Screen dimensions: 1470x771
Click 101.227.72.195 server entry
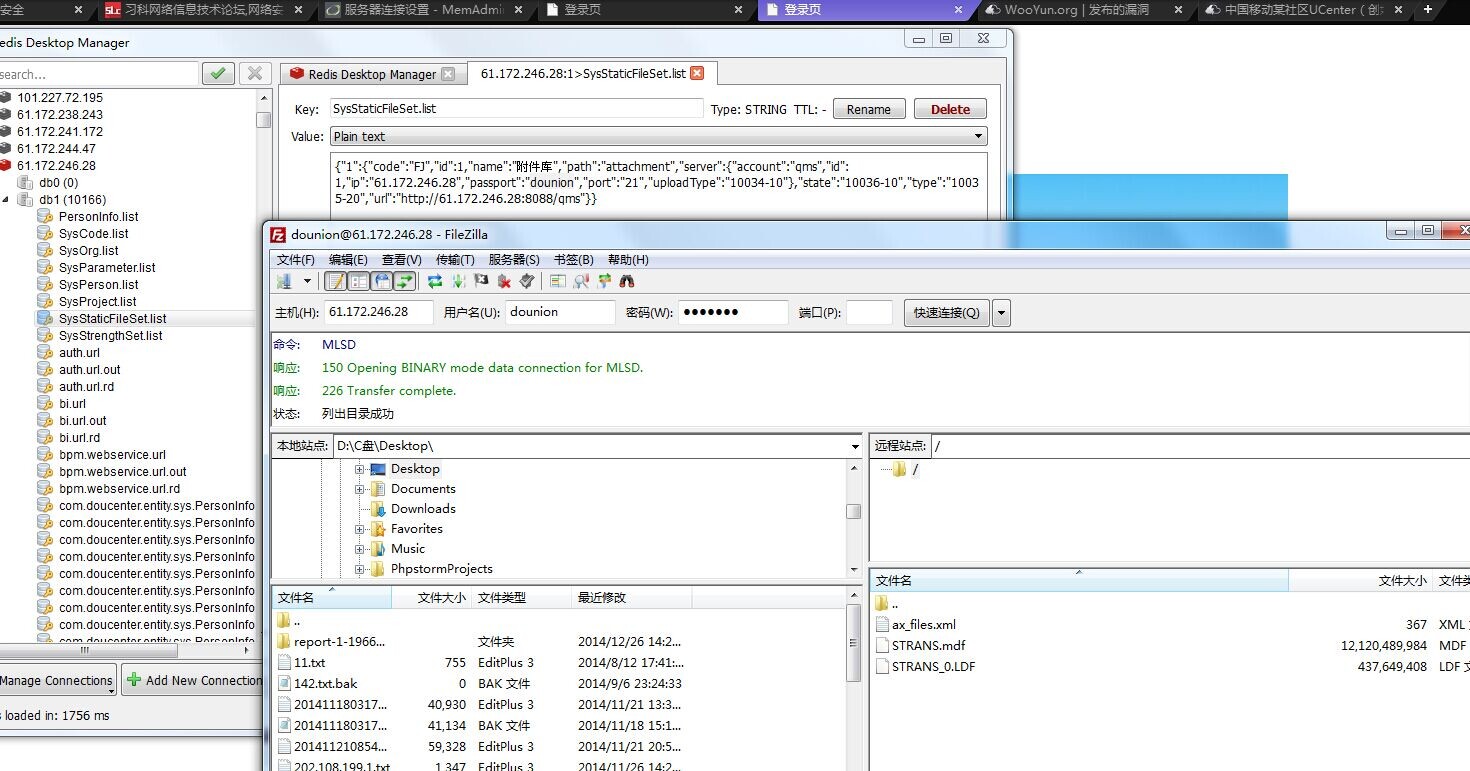pyautogui.click(x=60, y=98)
